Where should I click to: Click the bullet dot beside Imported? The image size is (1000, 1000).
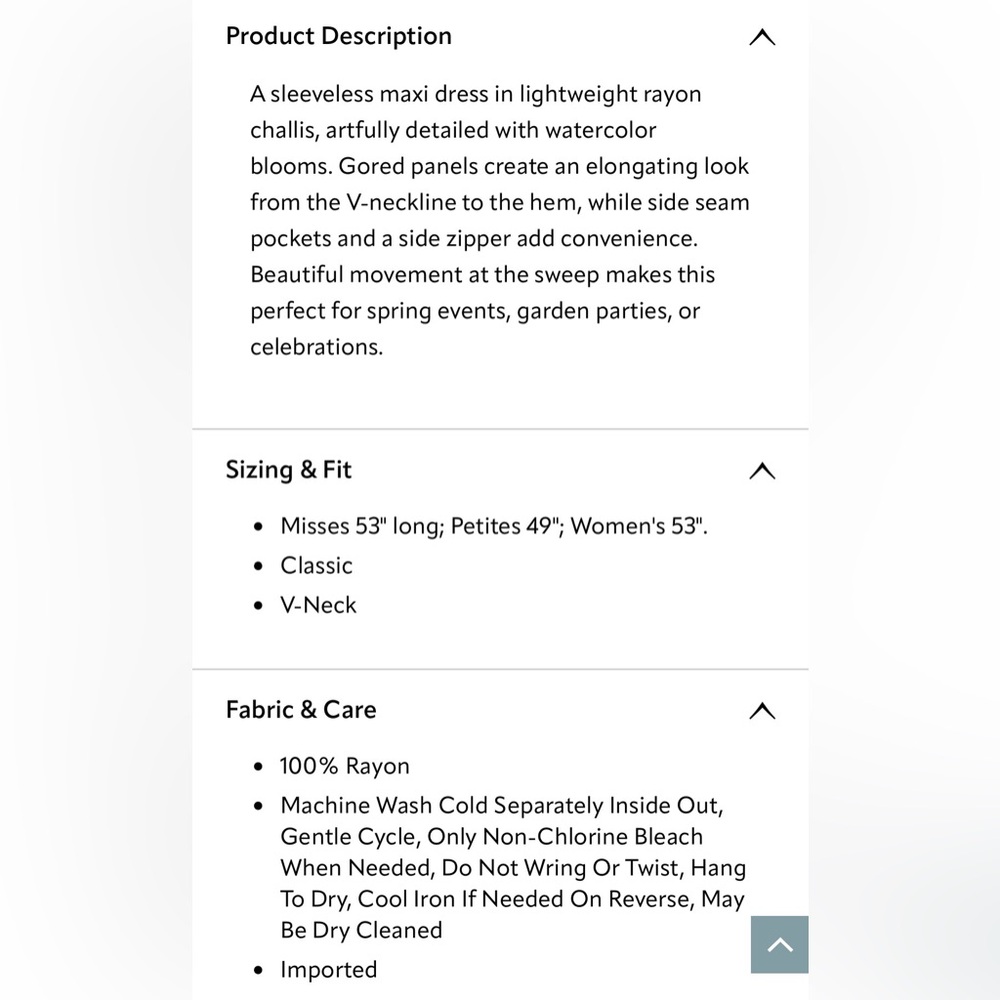[x=258, y=971]
